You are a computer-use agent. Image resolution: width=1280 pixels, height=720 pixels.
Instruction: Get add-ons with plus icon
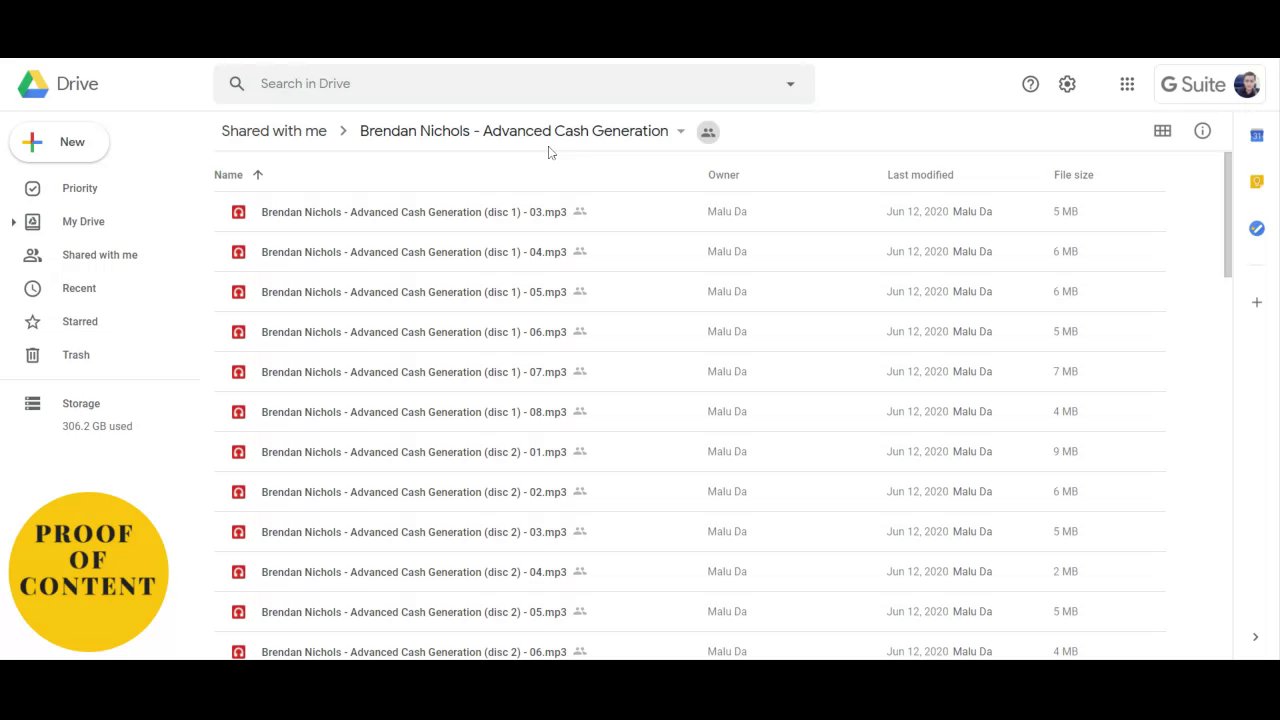tap(1257, 302)
